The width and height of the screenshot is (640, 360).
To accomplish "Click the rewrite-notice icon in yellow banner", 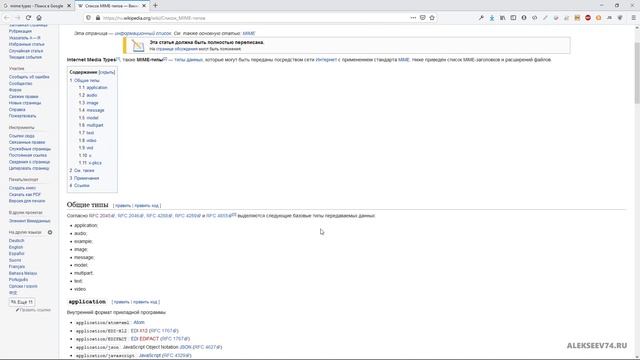I will click(x=138, y=46).
